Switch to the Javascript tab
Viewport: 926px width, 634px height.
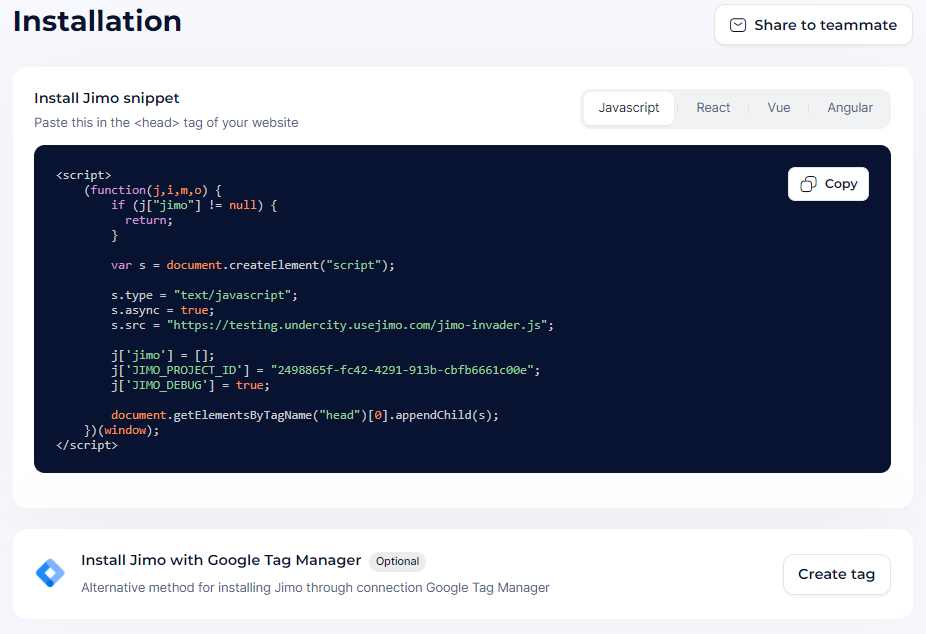pyautogui.click(x=629, y=108)
